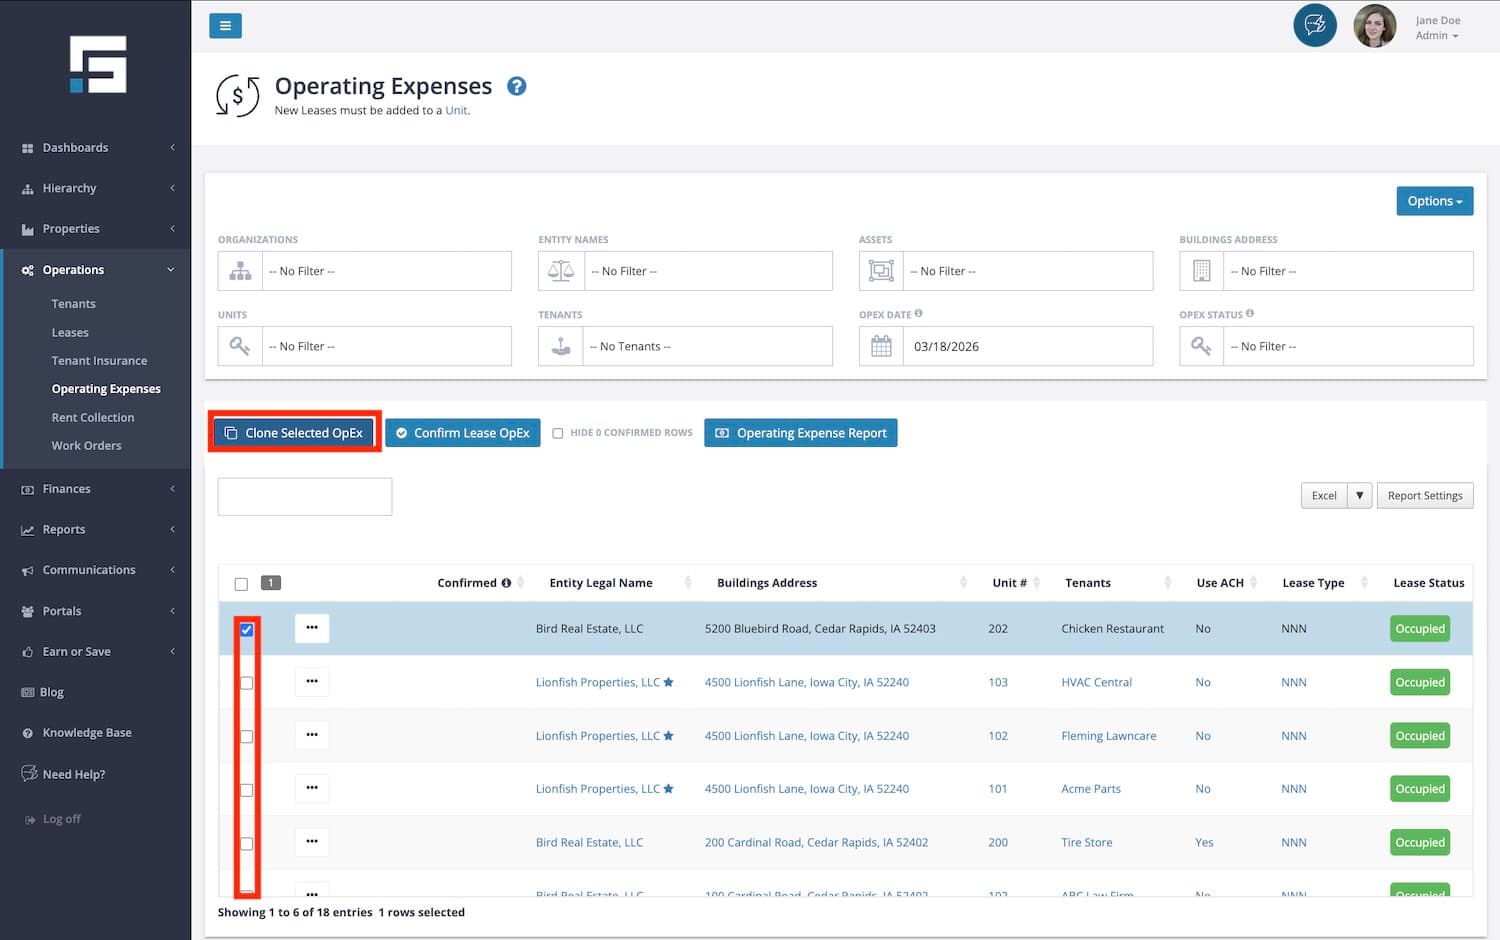
Task: Open the Options dropdown button
Action: click(1434, 201)
